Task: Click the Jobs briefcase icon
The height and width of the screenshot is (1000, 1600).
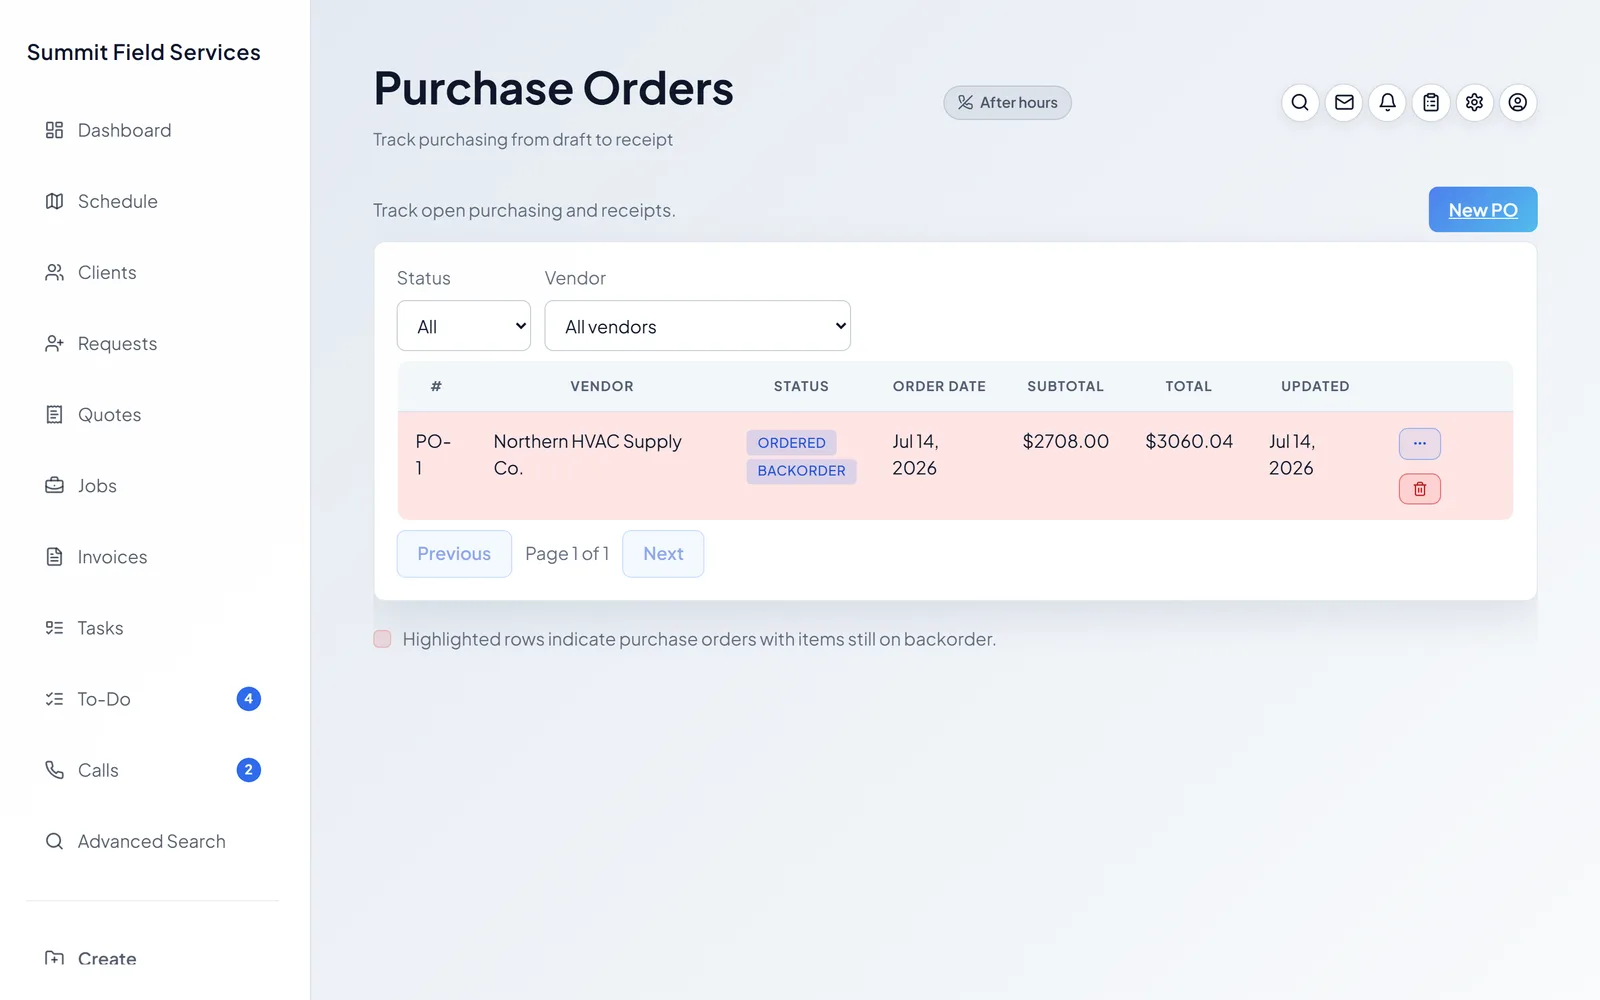Action: [x=54, y=485]
